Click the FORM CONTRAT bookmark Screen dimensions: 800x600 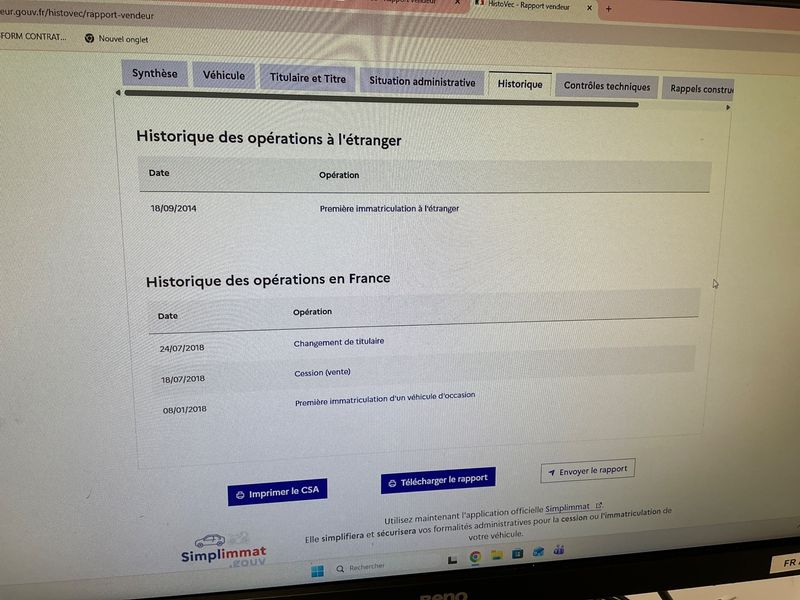33,36
